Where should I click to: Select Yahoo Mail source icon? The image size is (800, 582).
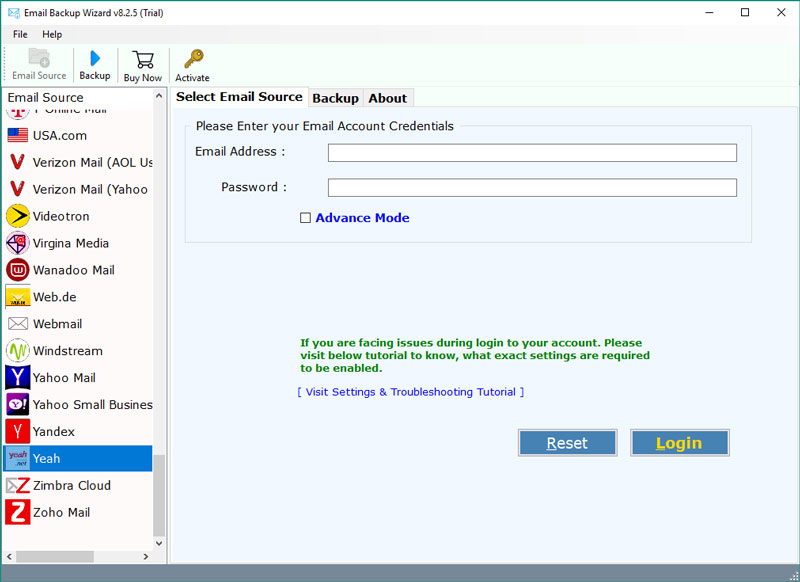pyautogui.click(x=18, y=378)
